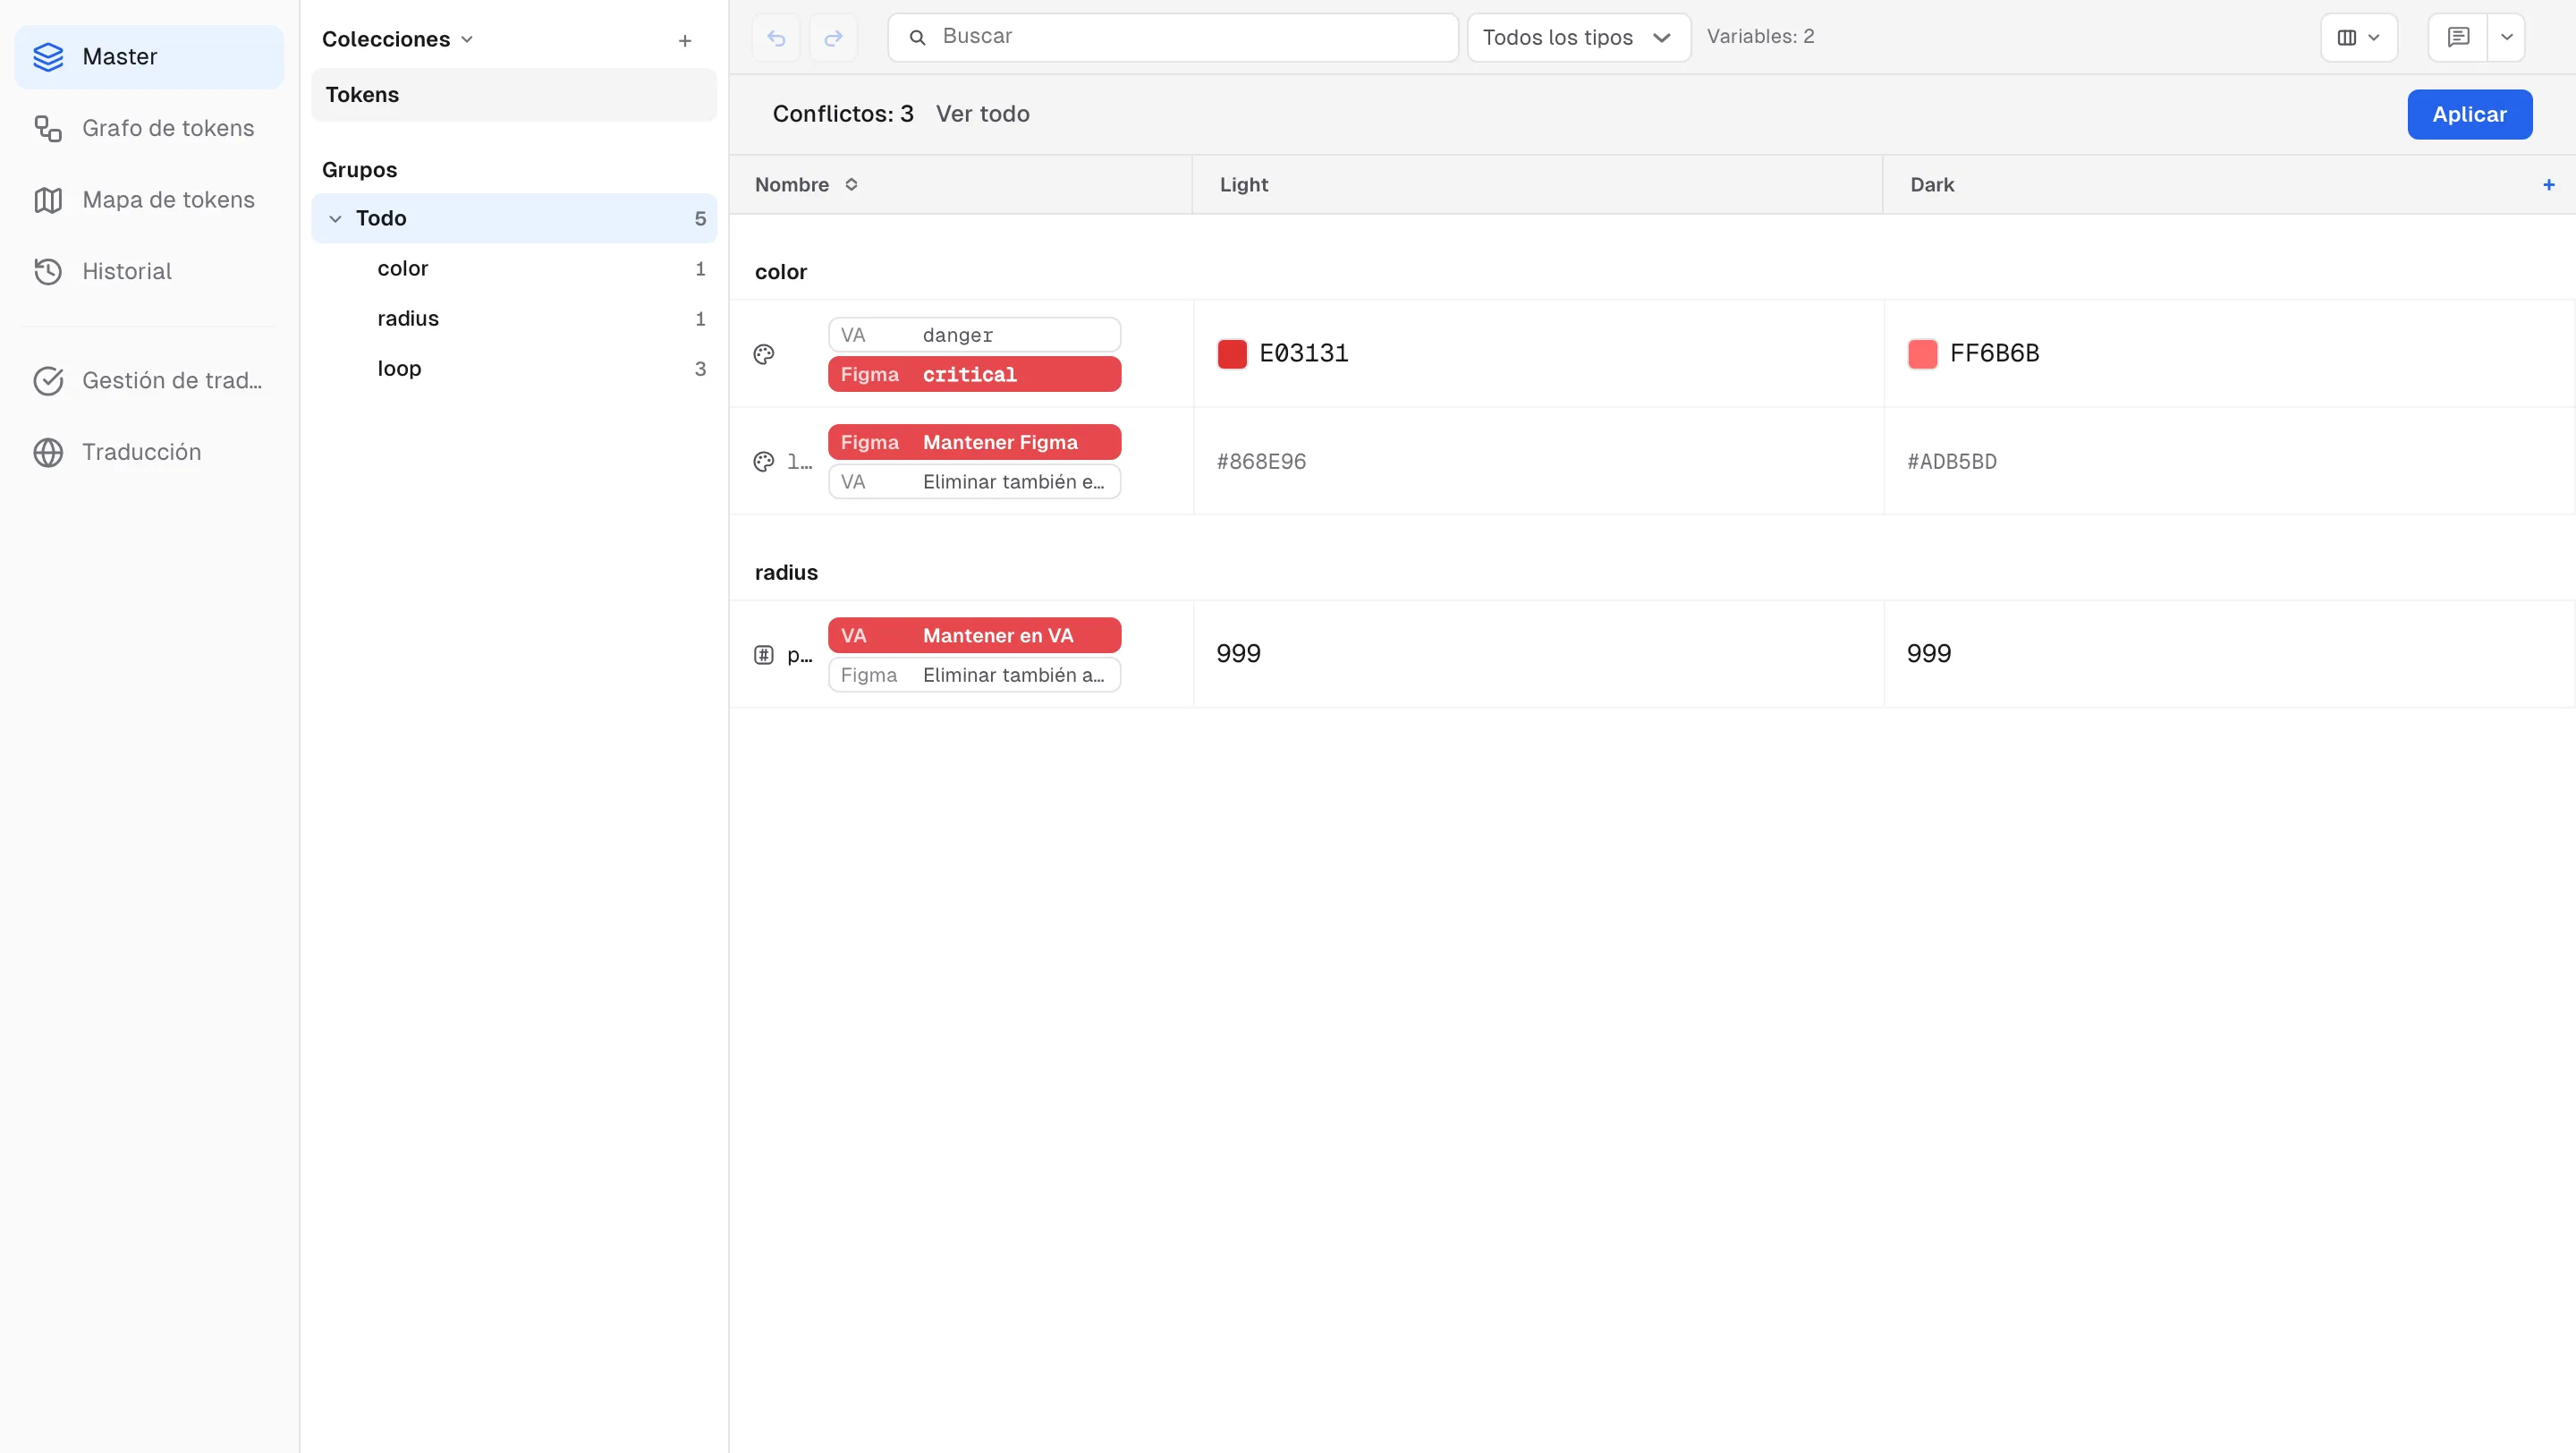This screenshot has height=1453, width=2576.
Task: Add a new mode column plus icon
Action: click(x=2548, y=185)
